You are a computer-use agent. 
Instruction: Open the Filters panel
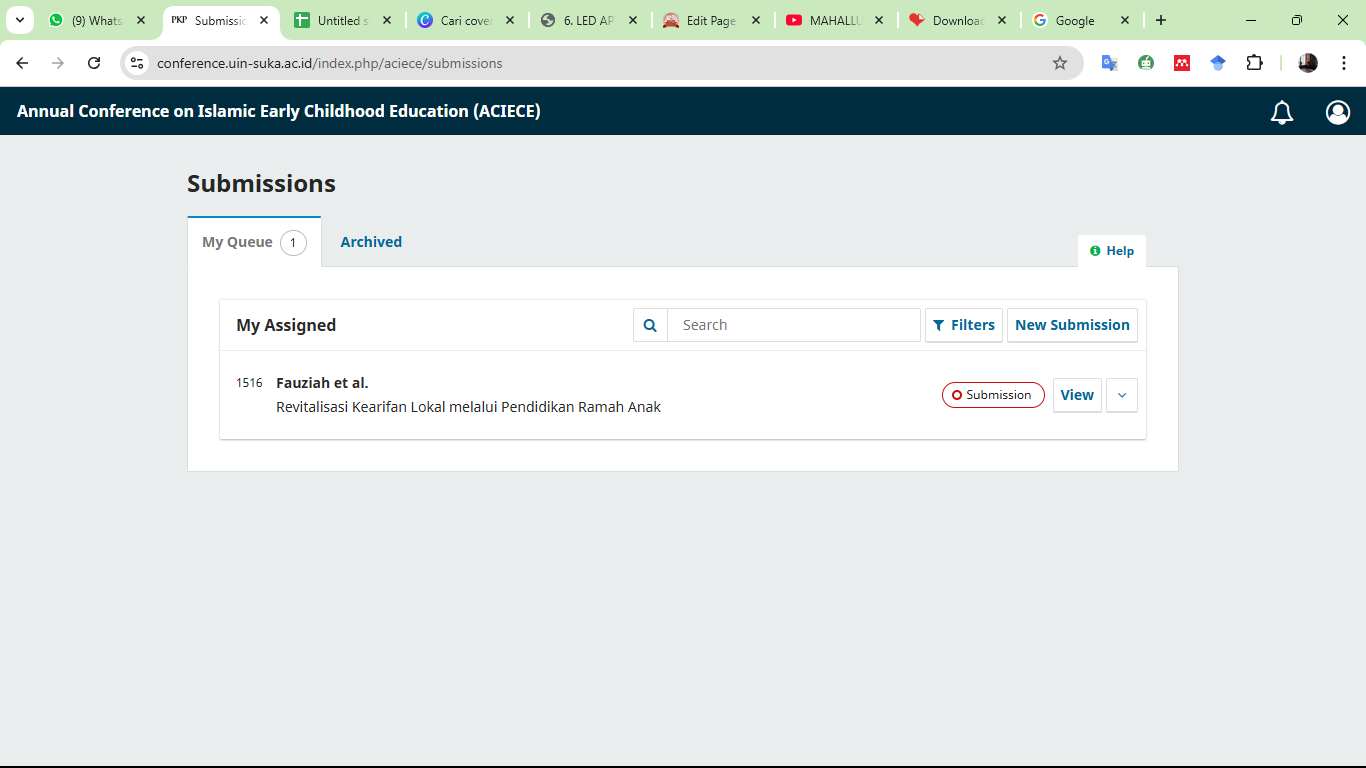(963, 325)
